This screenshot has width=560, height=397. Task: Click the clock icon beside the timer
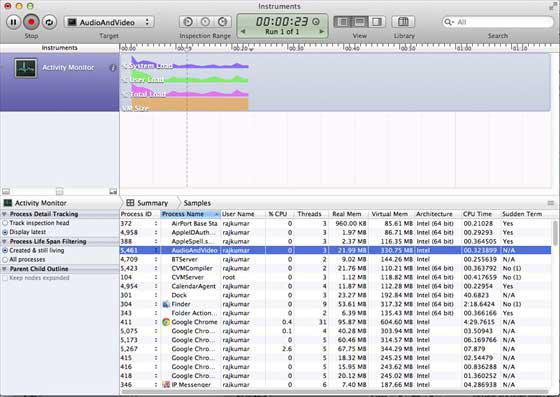point(316,21)
